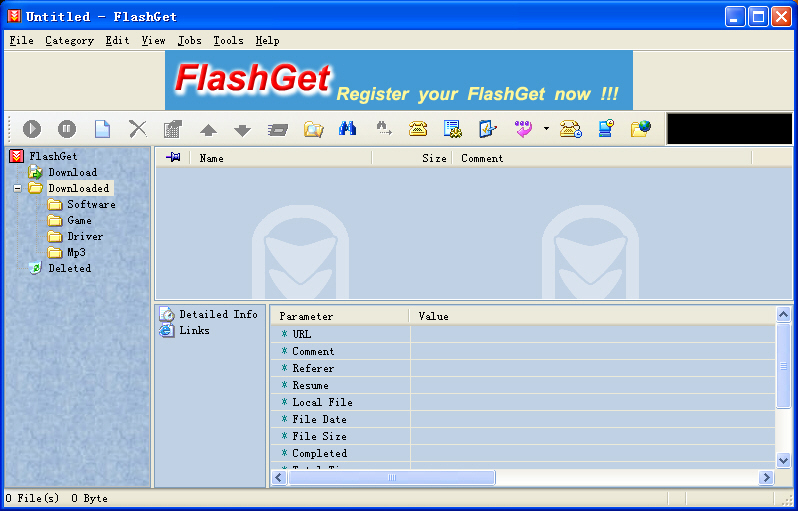Screen dimensions: 798x511
Task: Click the URL parameter row
Action: pyautogui.click(x=523, y=334)
